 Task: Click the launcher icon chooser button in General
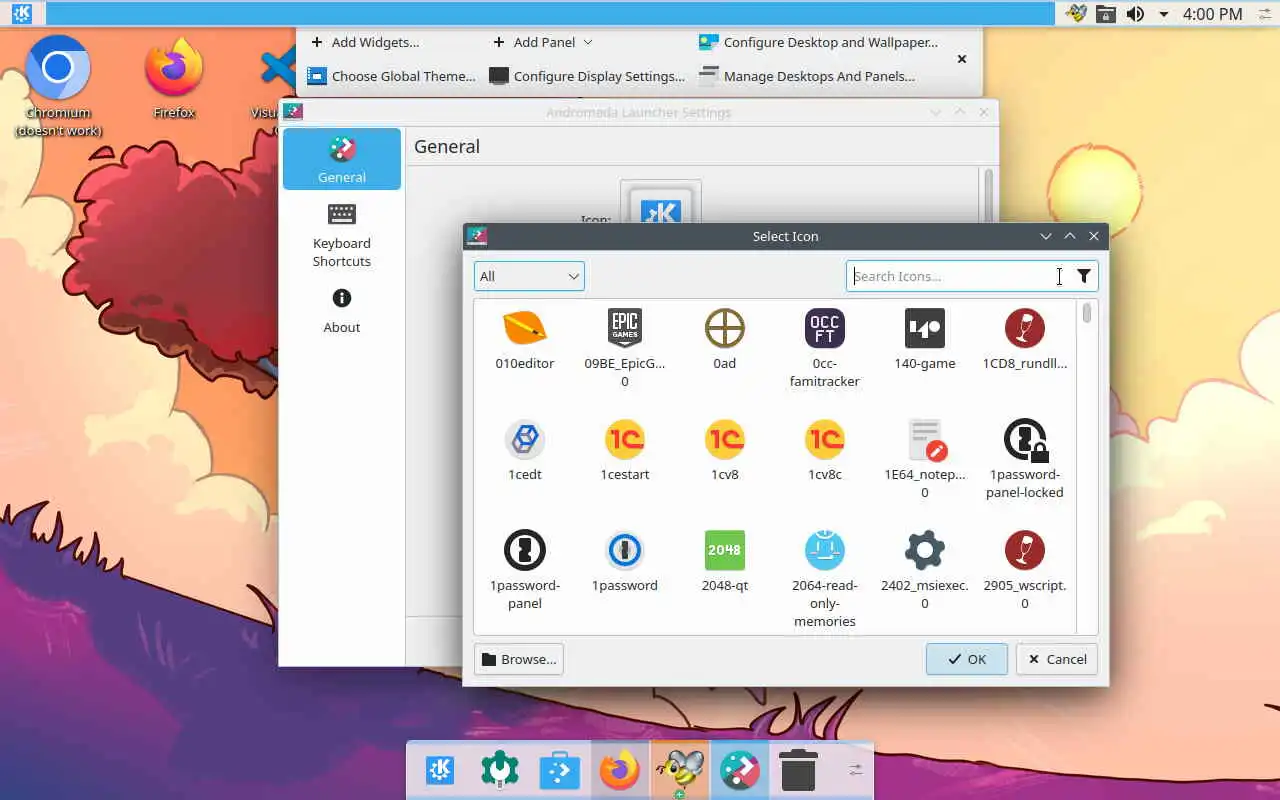(x=661, y=202)
